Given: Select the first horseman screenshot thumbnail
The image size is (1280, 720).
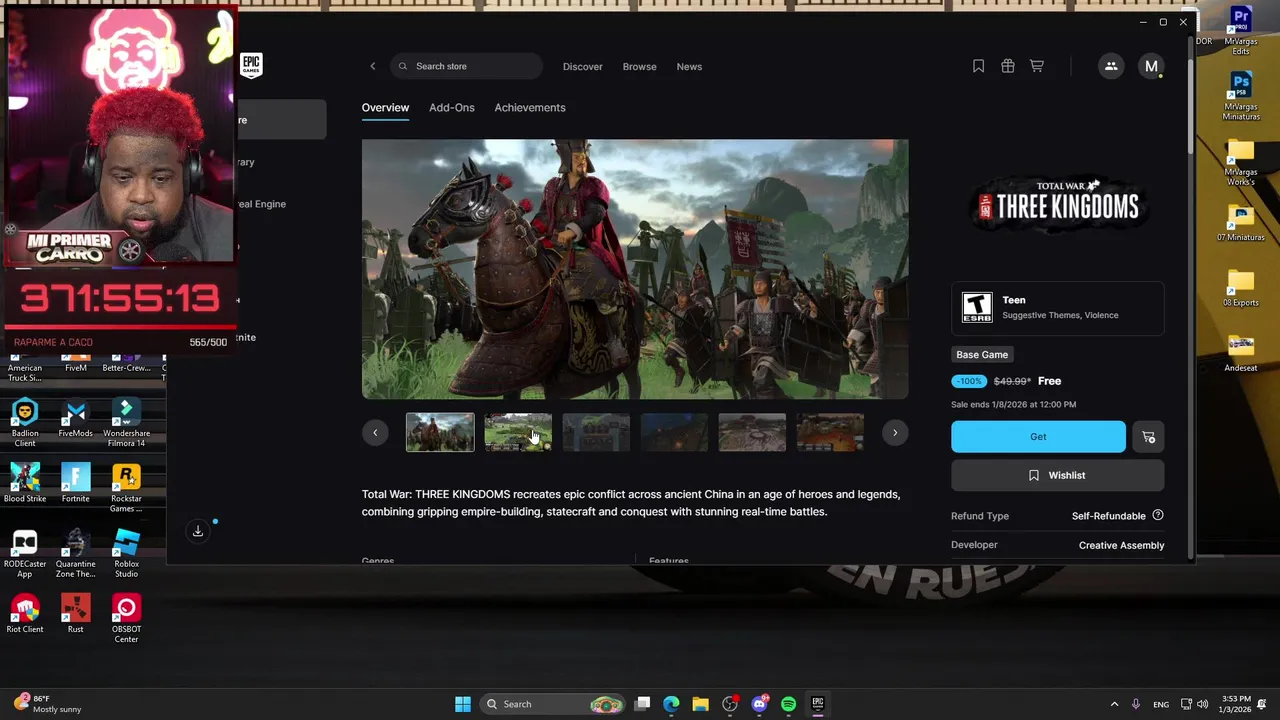Looking at the screenshot, I should click(440, 432).
